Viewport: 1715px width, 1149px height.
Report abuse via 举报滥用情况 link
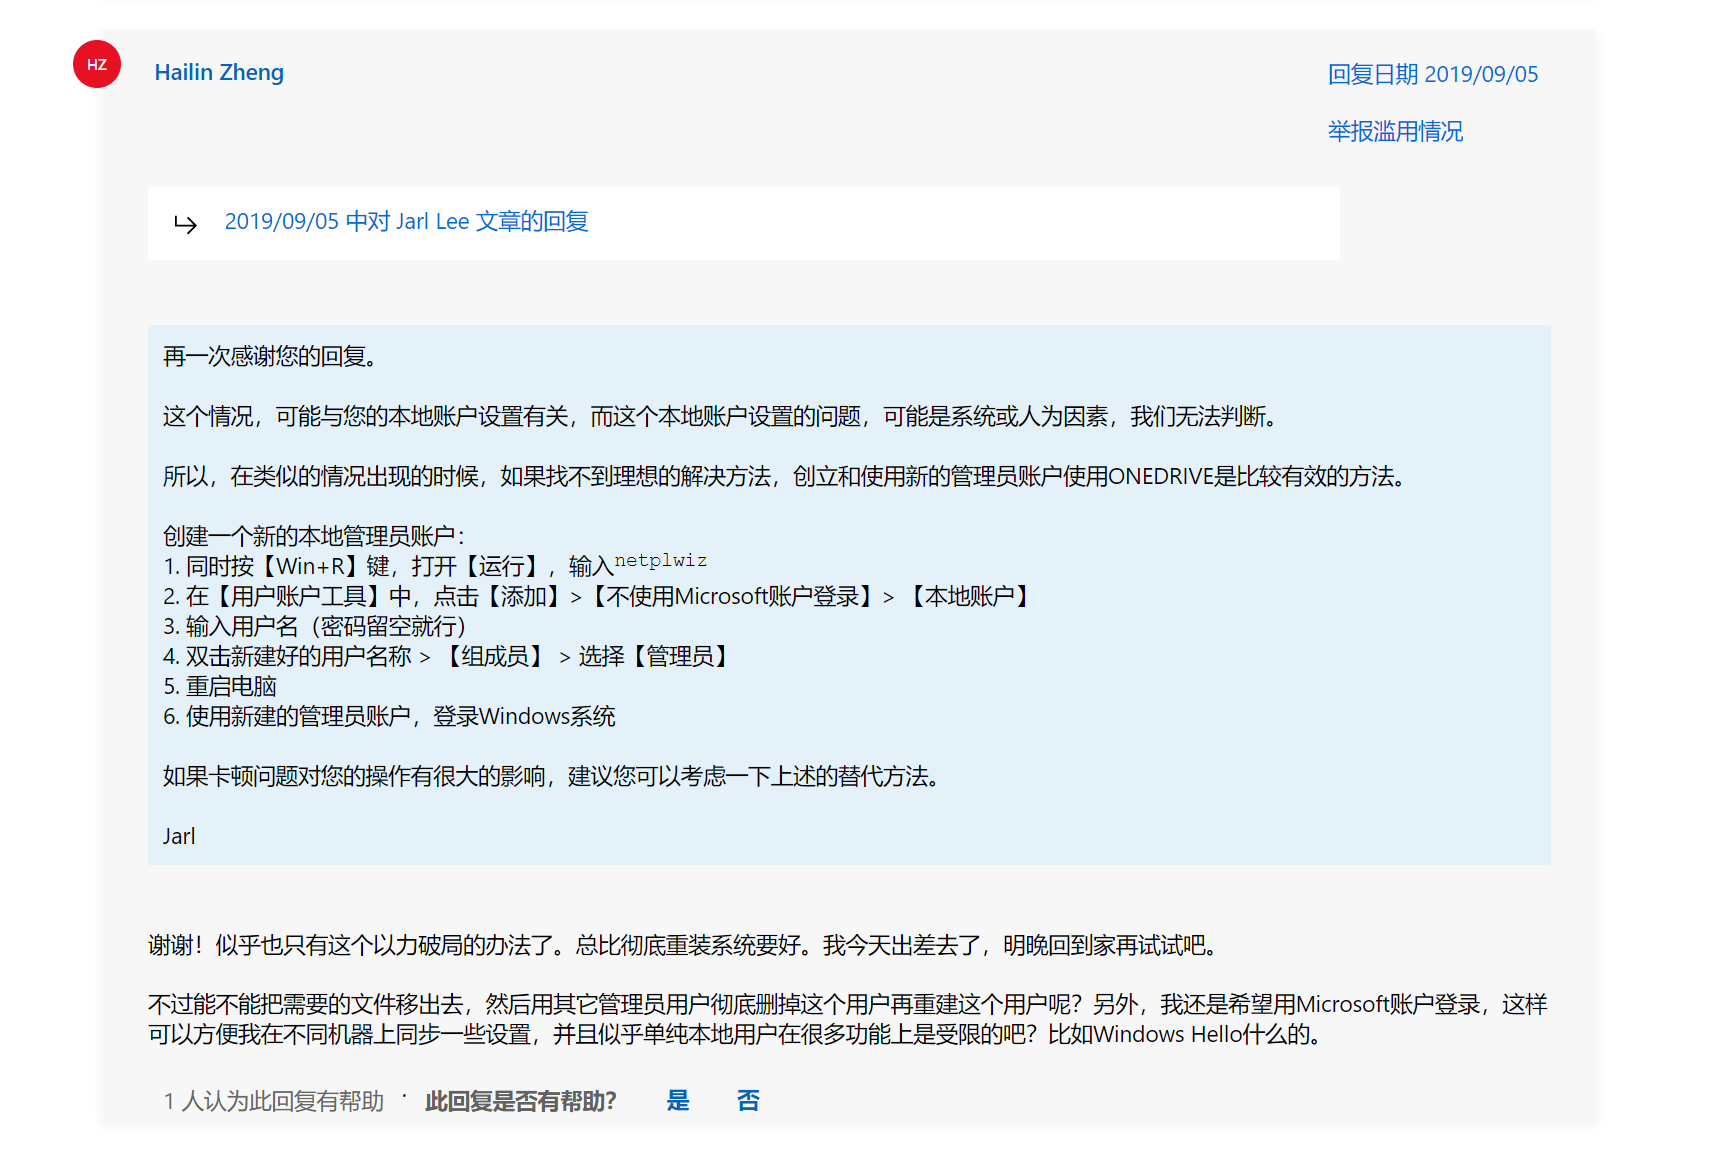tap(1395, 132)
